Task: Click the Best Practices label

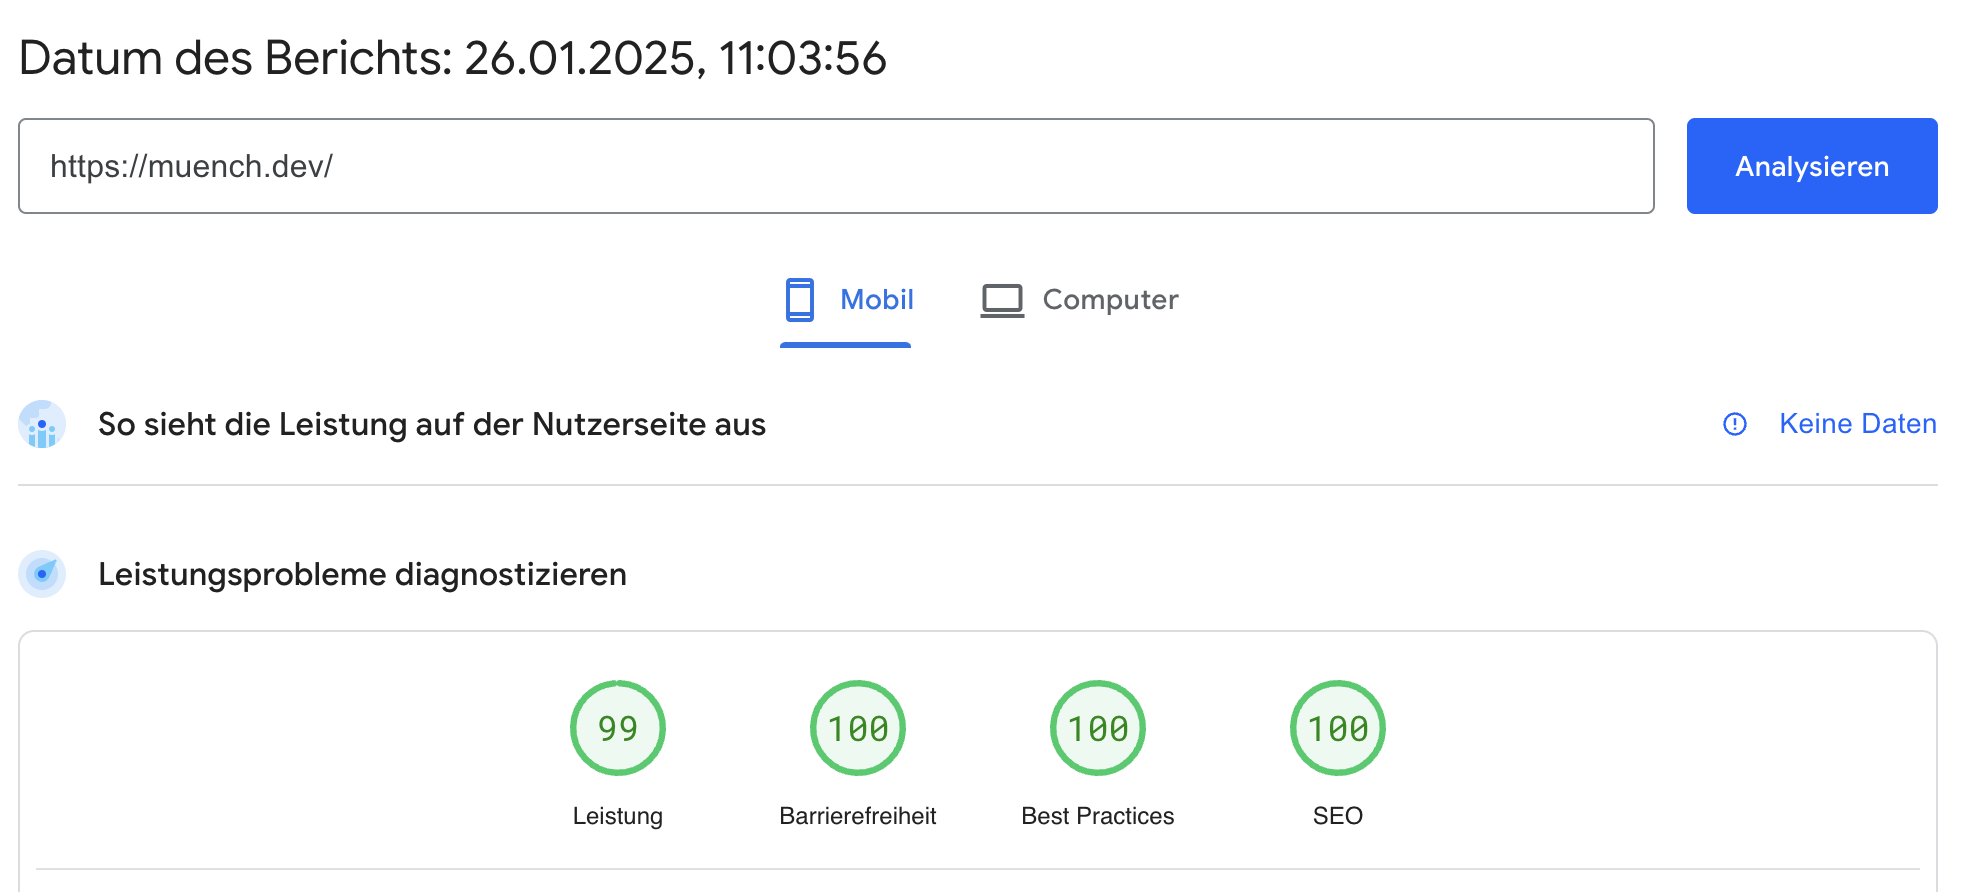Action: click(x=1098, y=816)
